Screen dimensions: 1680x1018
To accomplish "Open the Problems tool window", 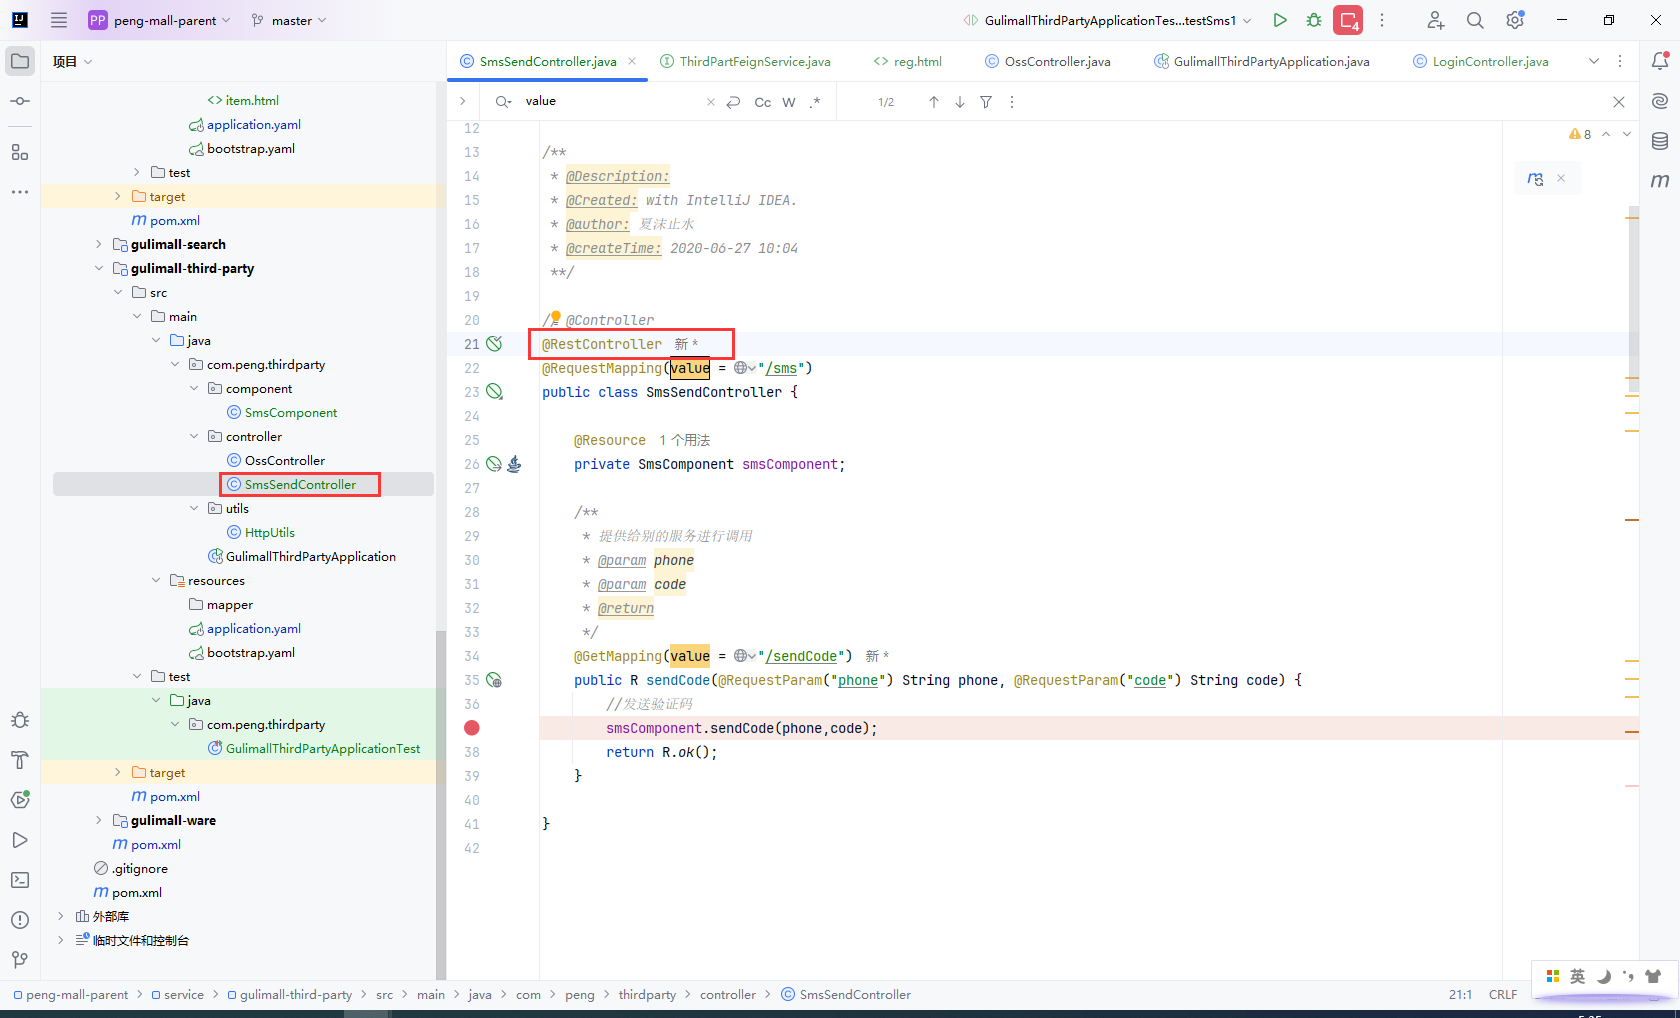I will click(x=20, y=920).
